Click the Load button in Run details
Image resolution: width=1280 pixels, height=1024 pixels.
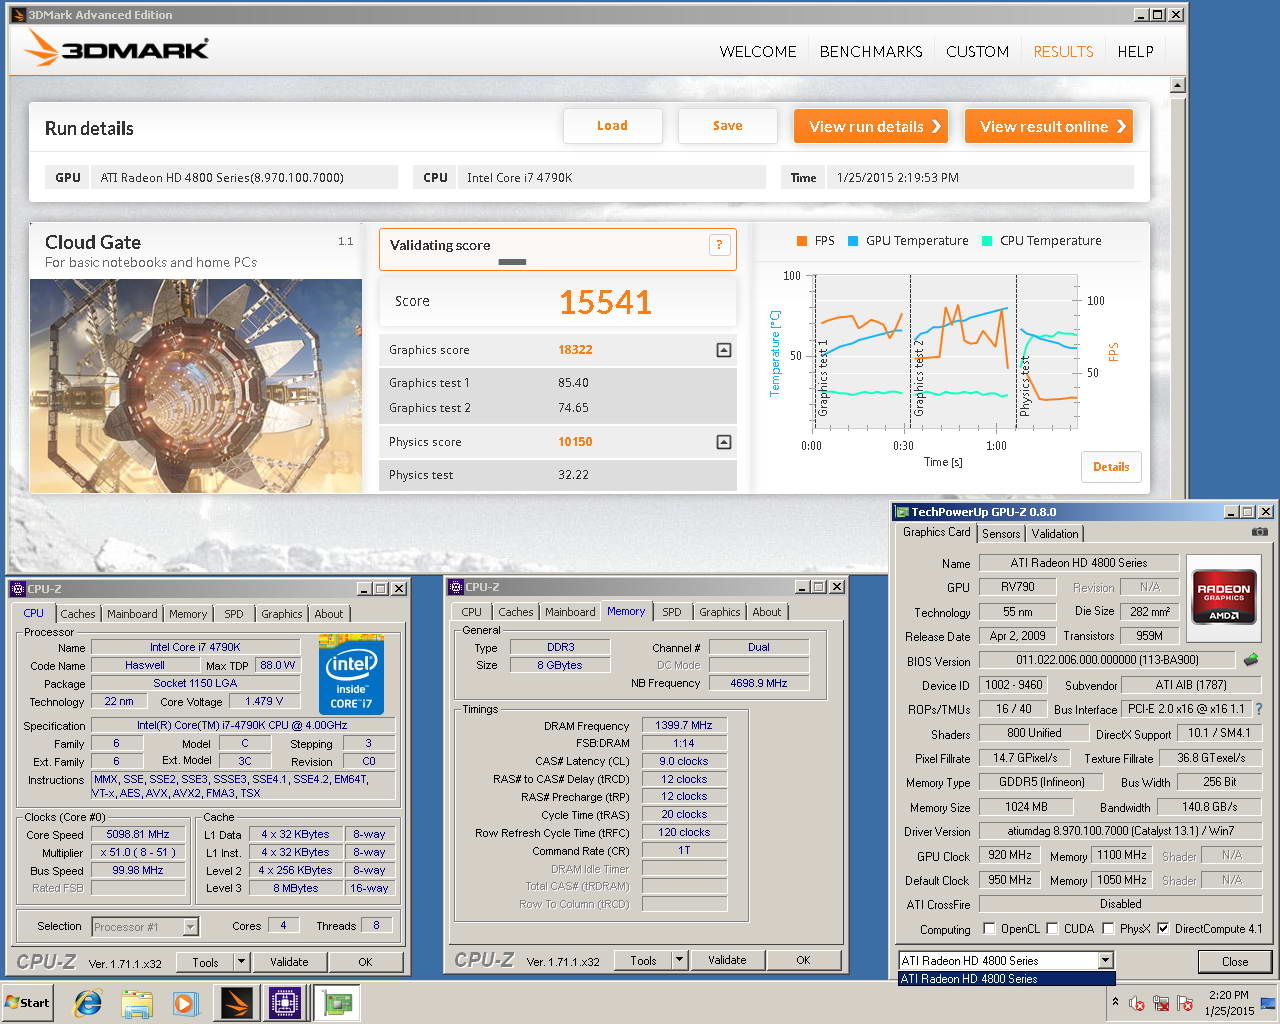pos(612,126)
